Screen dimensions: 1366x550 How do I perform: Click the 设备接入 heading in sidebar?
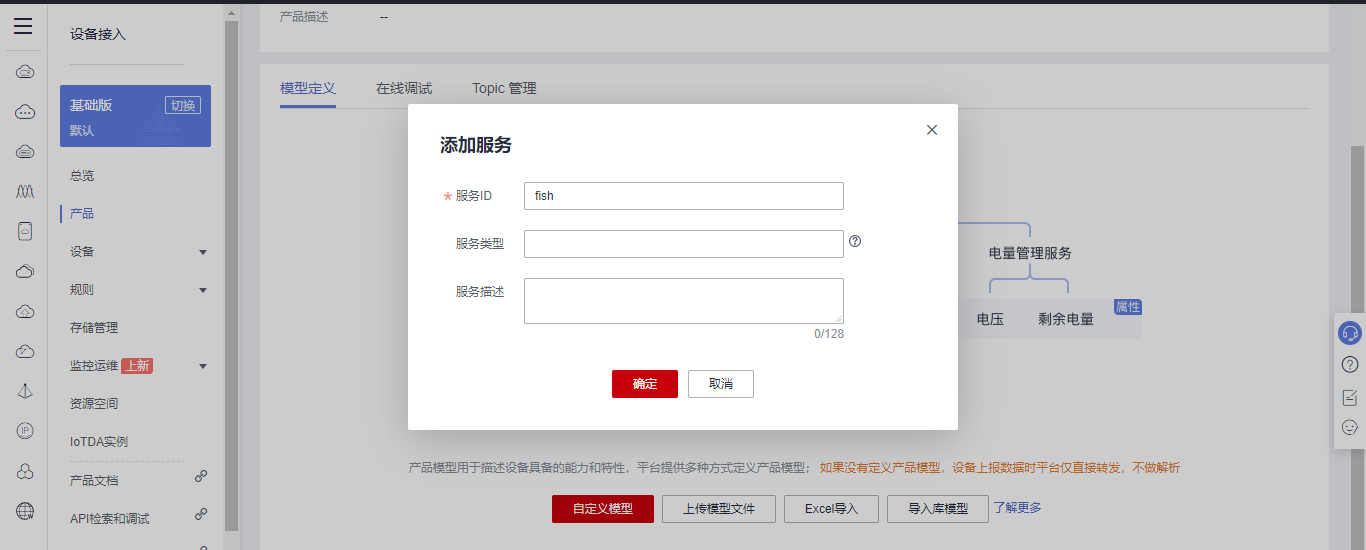(98, 34)
